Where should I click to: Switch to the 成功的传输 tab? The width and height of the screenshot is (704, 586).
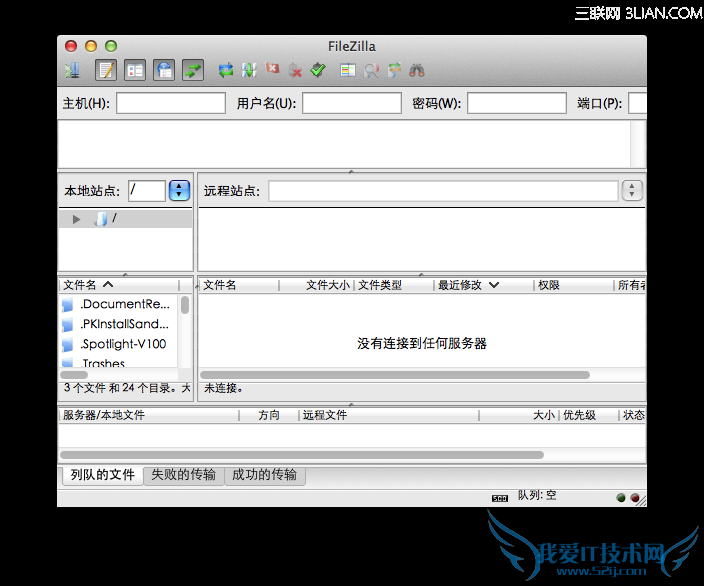(264, 475)
